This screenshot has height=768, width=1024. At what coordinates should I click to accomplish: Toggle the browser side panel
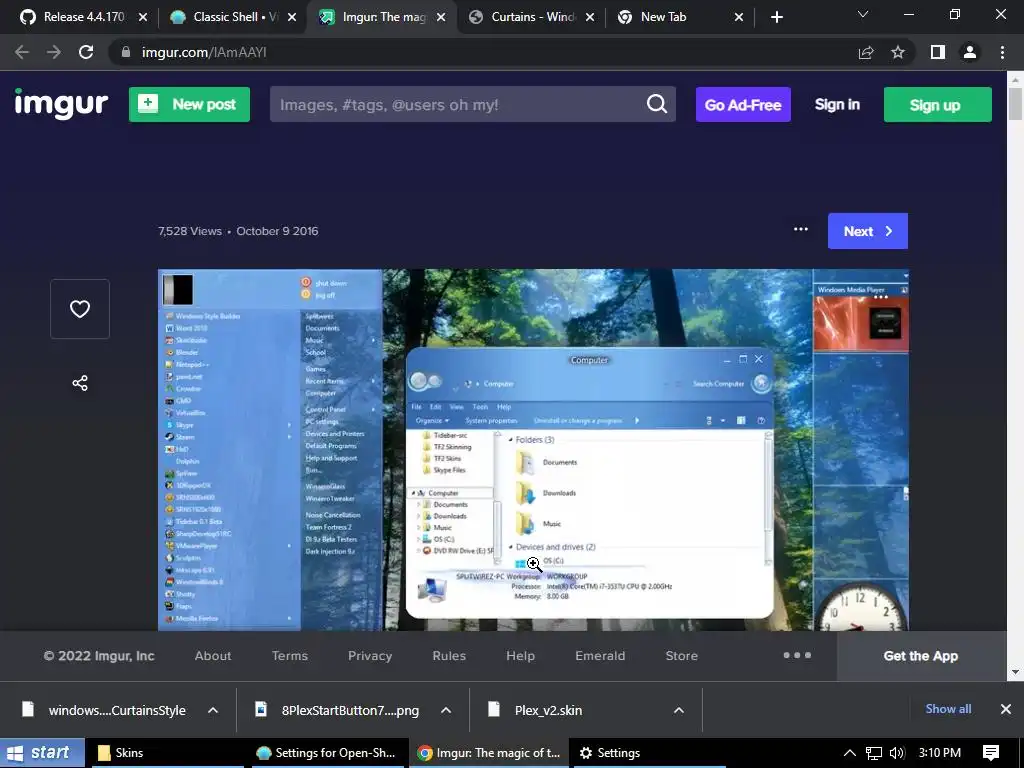coord(938,52)
